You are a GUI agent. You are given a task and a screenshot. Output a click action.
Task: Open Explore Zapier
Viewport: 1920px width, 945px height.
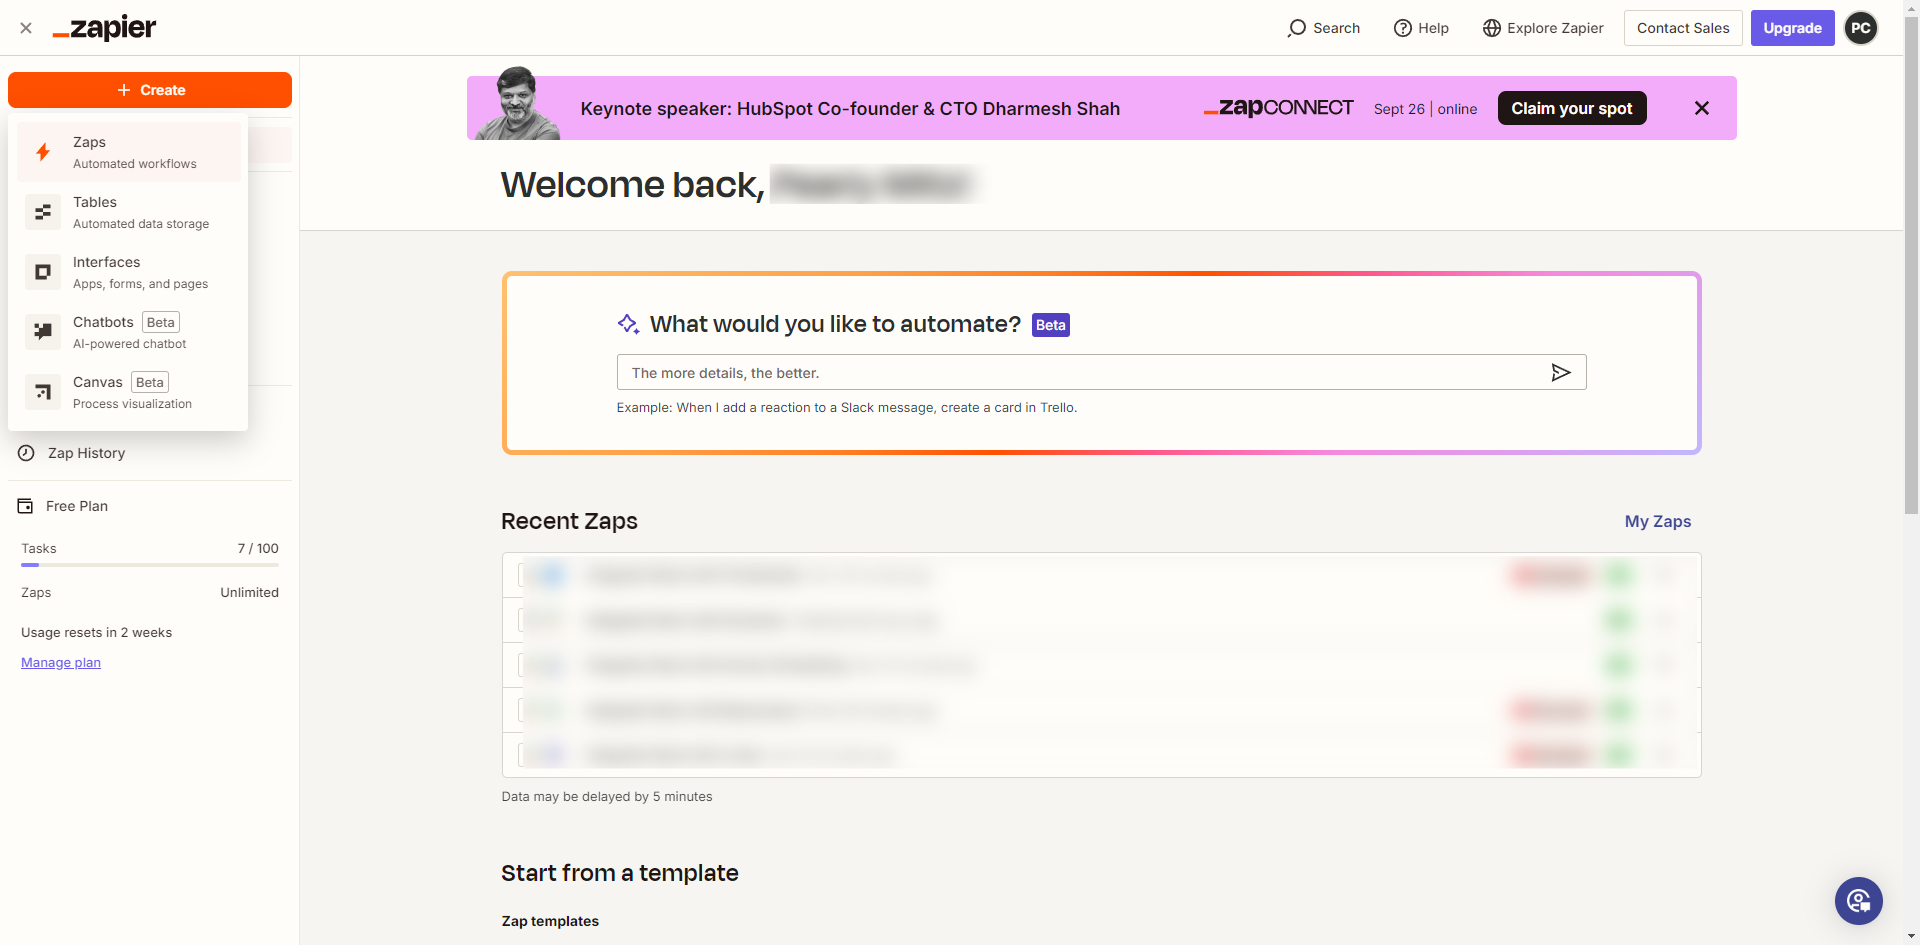pyautogui.click(x=1543, y=28)
